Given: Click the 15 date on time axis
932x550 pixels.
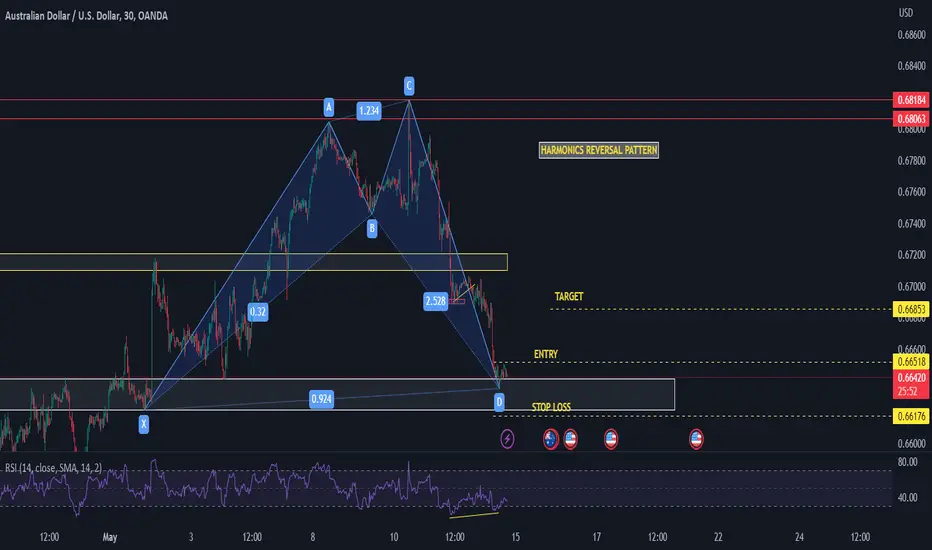Looking at the screenshot, I should coord(515,537).
